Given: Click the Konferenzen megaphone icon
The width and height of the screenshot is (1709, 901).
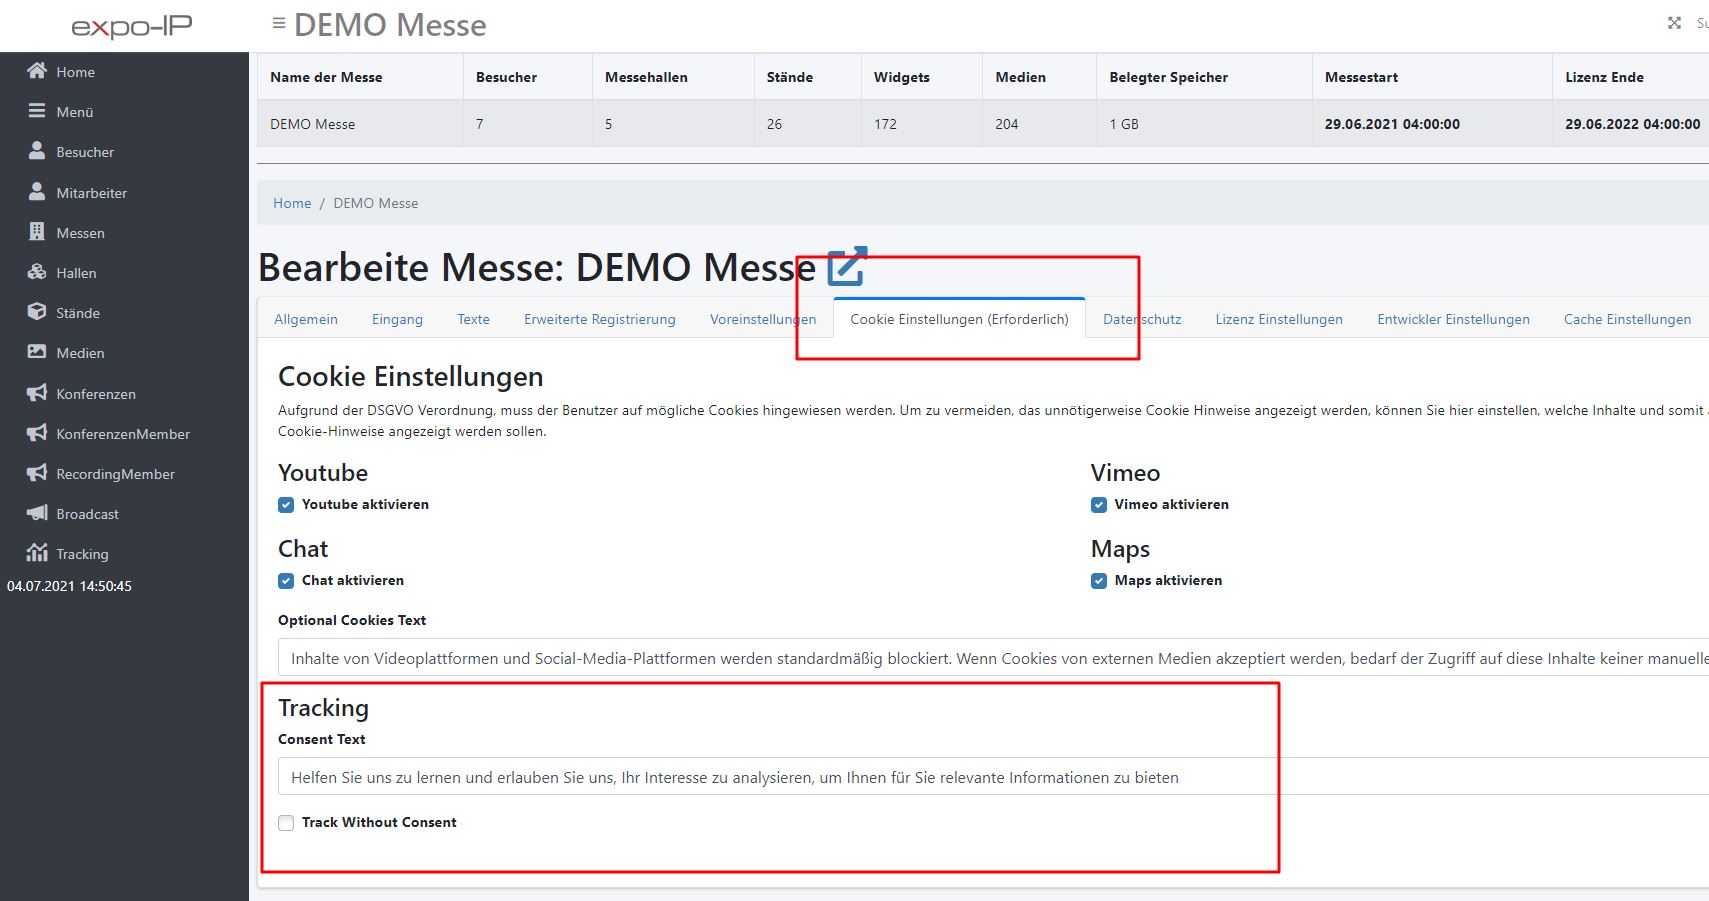Looking at the screenshot, I should point(37,393).
